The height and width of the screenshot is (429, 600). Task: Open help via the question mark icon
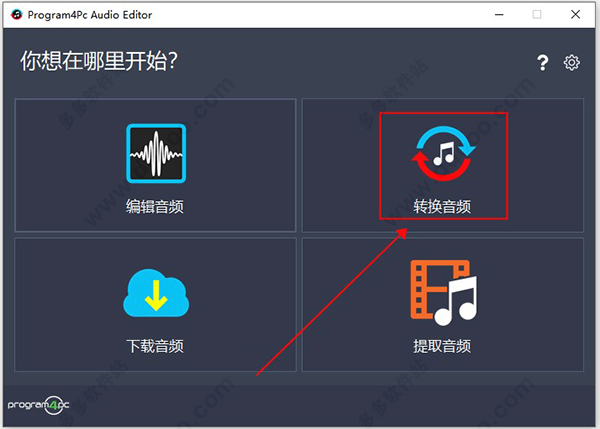(x=542, y=62)
